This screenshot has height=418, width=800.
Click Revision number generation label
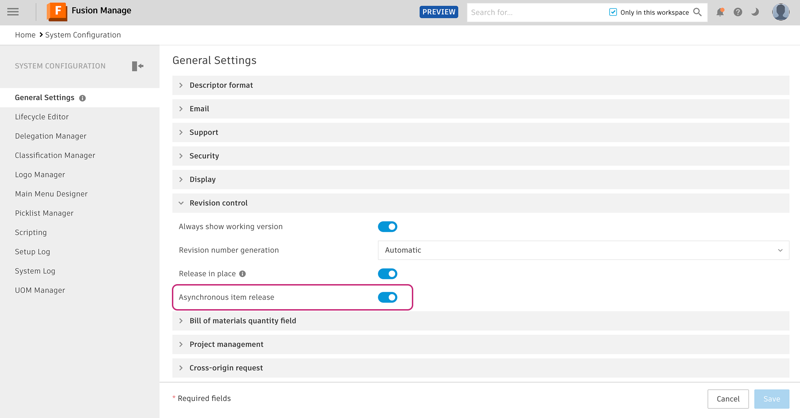coord(229,250)
